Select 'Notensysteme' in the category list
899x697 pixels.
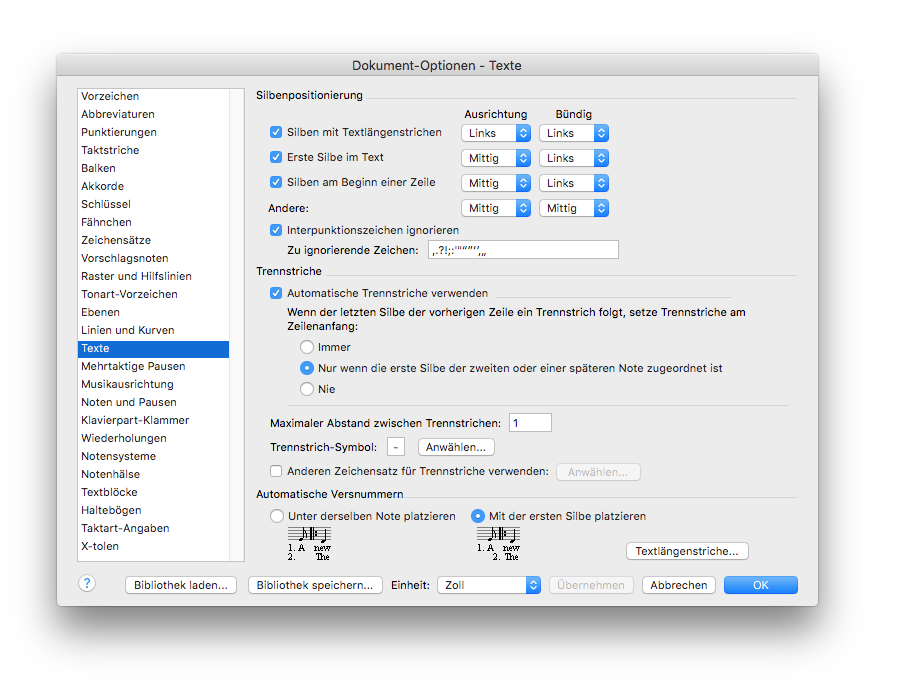[153, 456]
